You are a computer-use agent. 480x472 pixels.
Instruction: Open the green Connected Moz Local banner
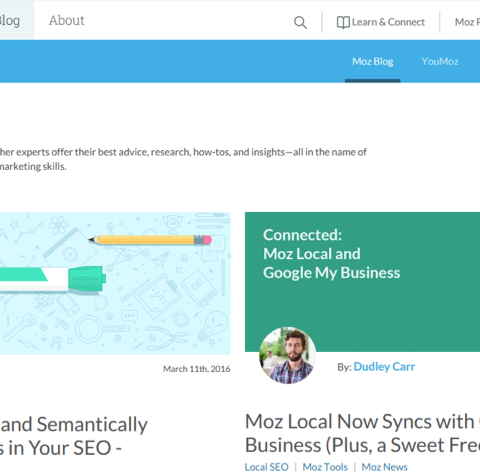pos(362,282)
